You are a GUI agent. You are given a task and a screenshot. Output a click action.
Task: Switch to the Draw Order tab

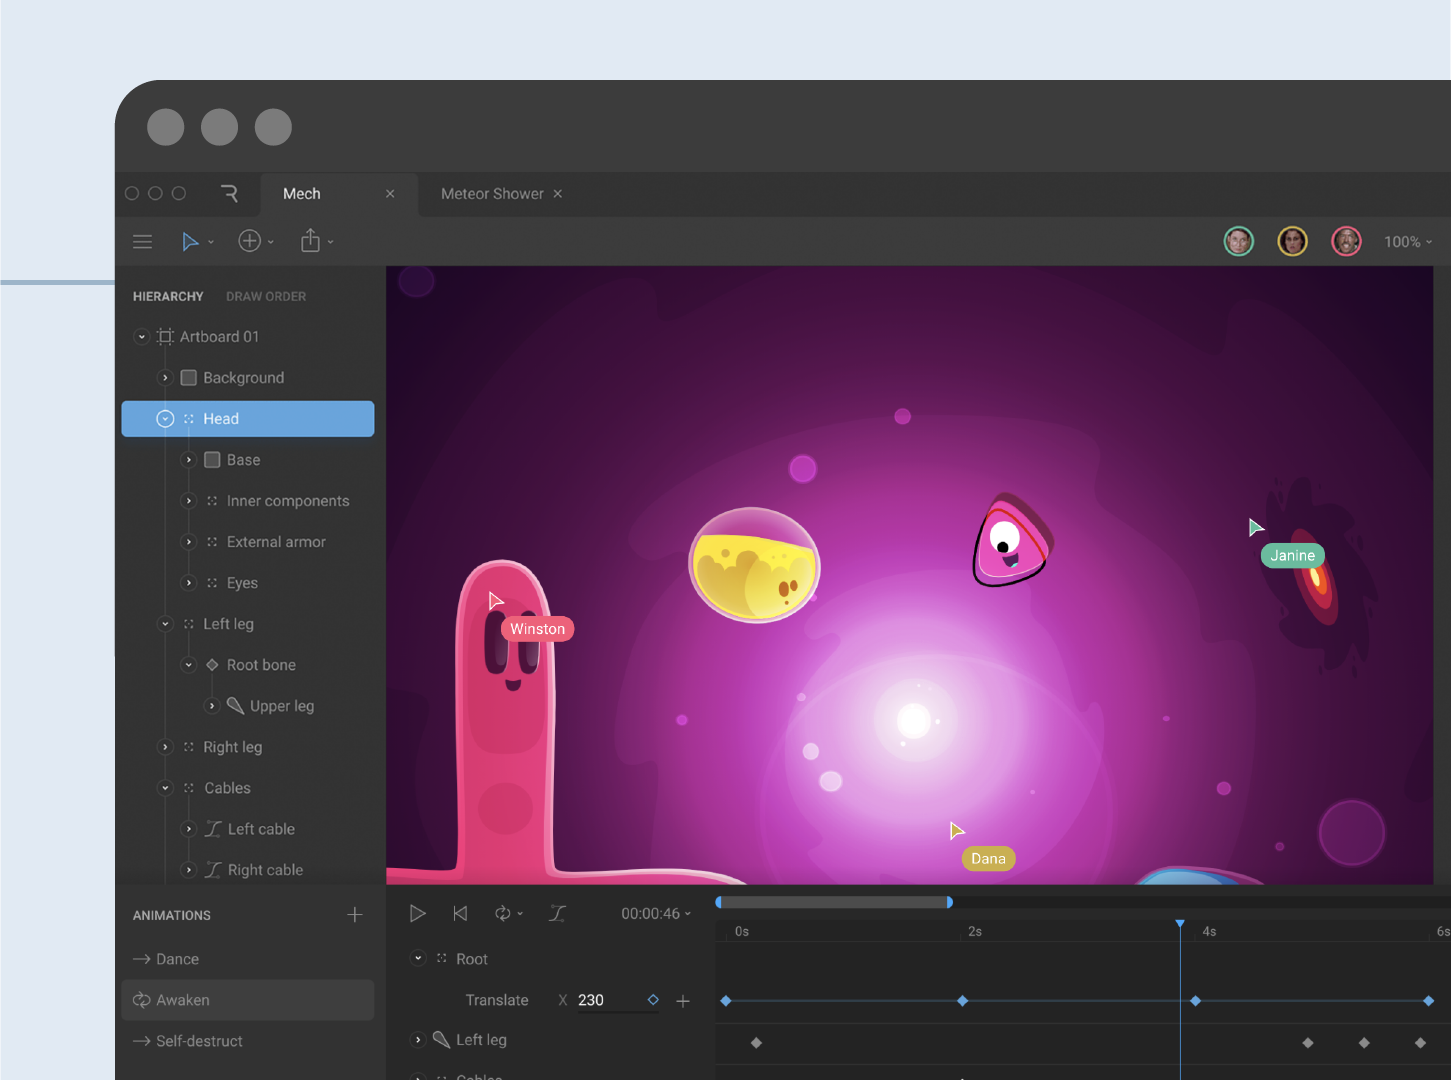coord(266,297)
